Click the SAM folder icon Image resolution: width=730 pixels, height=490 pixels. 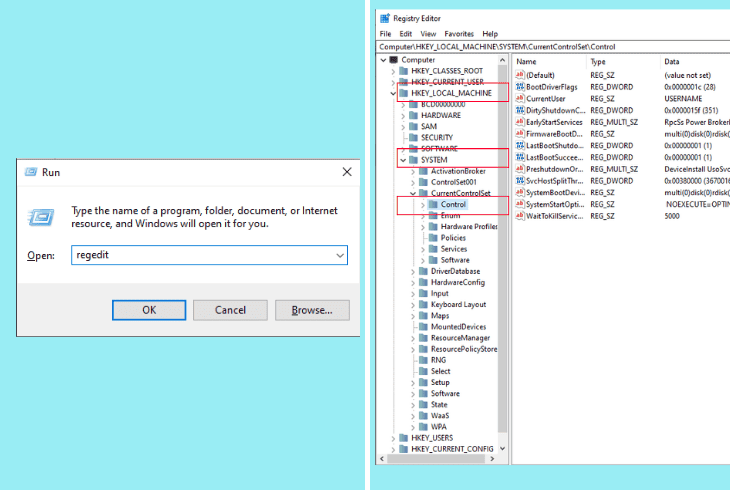(x=413, y=126)
